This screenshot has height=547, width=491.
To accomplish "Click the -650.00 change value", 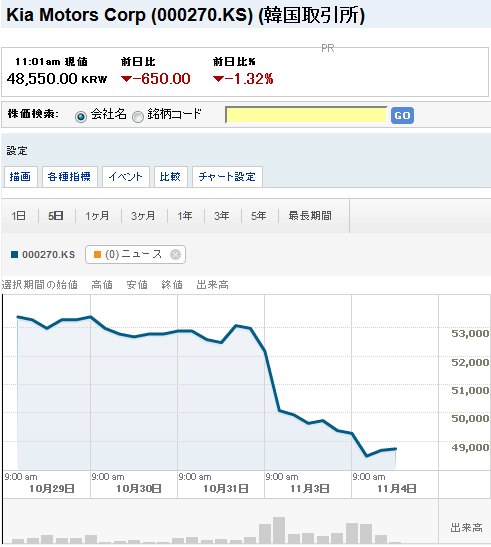I will (x=156, y=79).
